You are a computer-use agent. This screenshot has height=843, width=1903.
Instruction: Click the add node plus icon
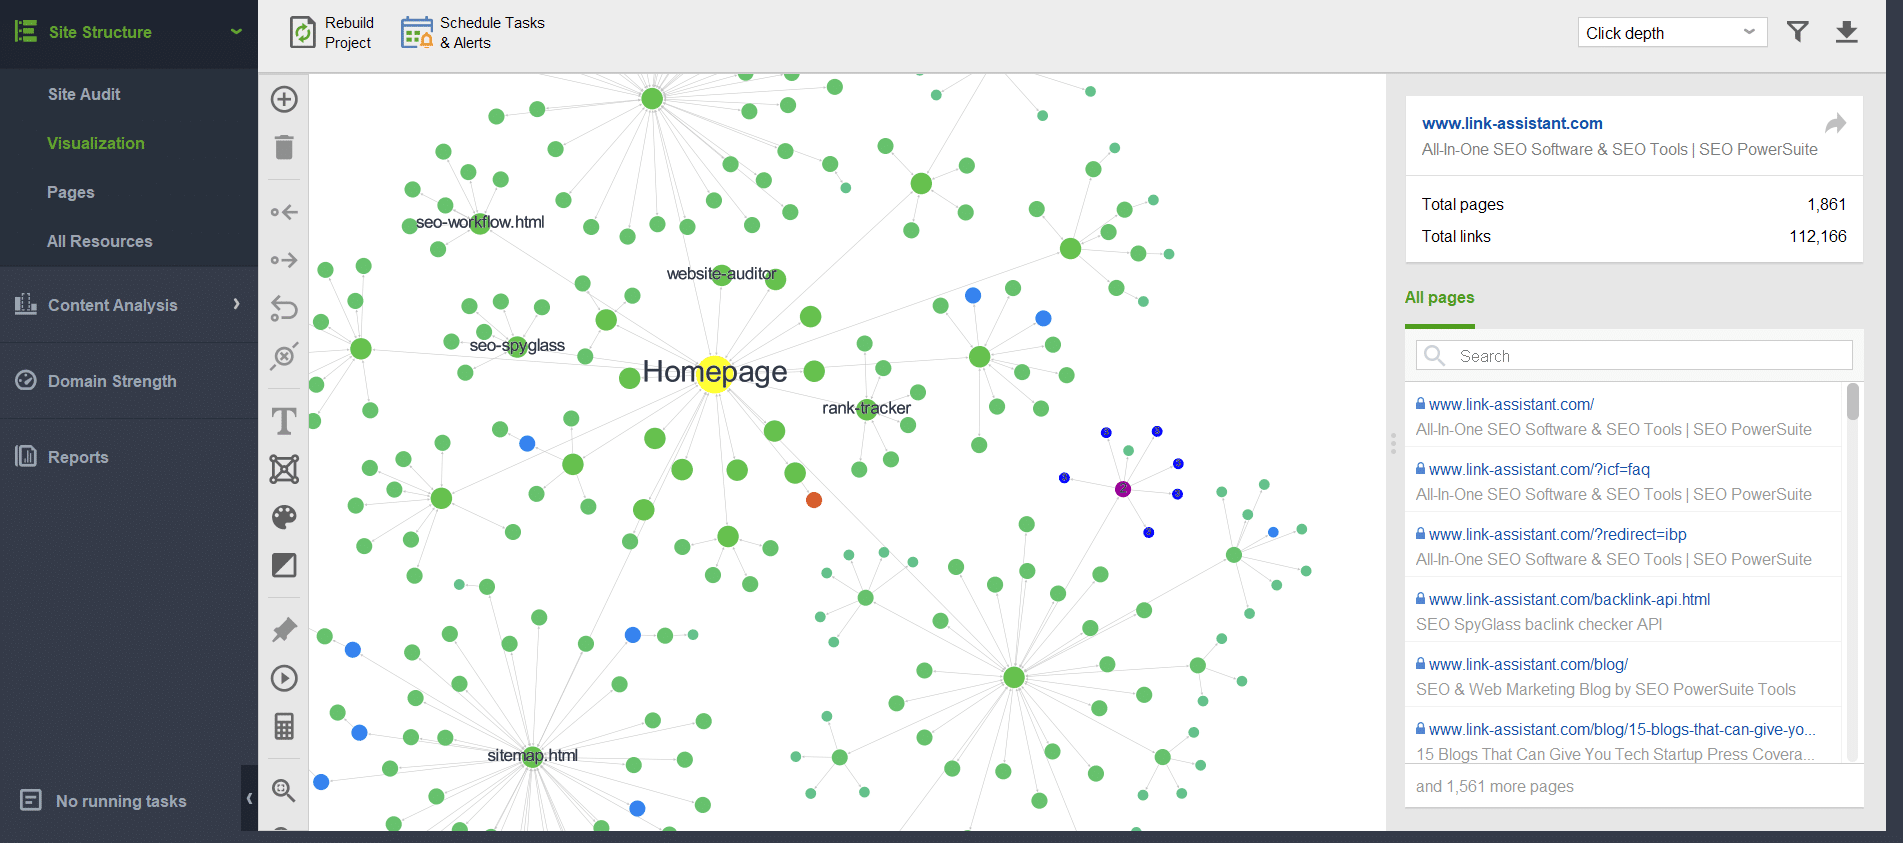(284, 99)
